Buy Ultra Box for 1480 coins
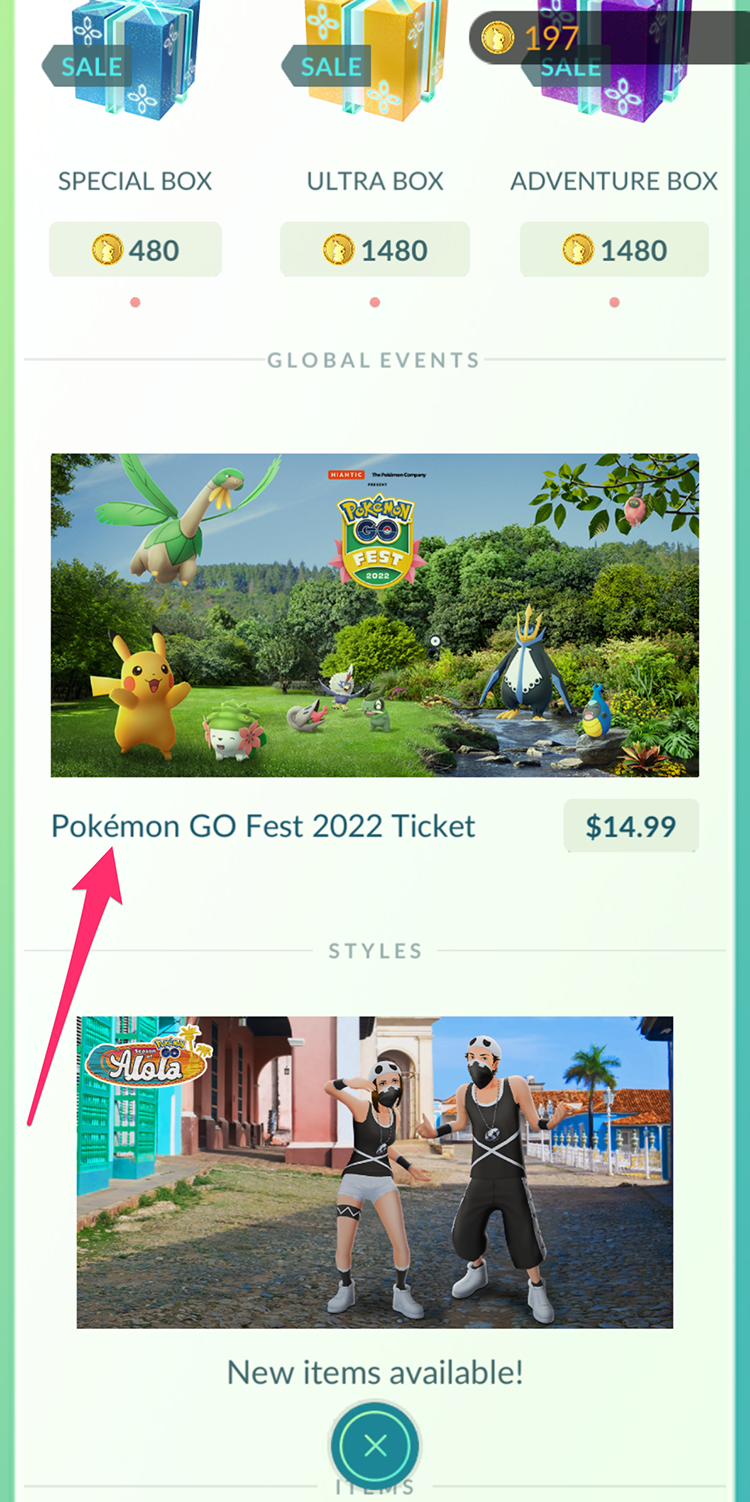 375,249
